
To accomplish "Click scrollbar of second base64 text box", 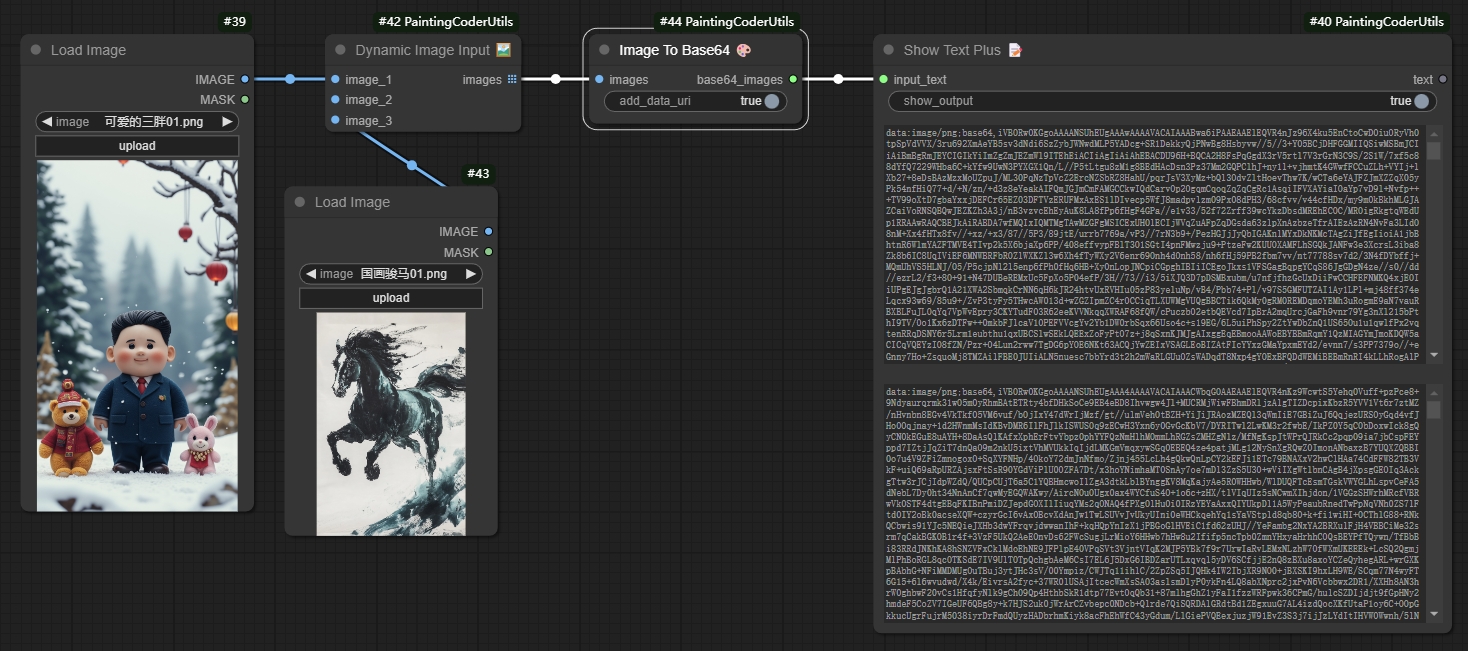I will 1434,410.
